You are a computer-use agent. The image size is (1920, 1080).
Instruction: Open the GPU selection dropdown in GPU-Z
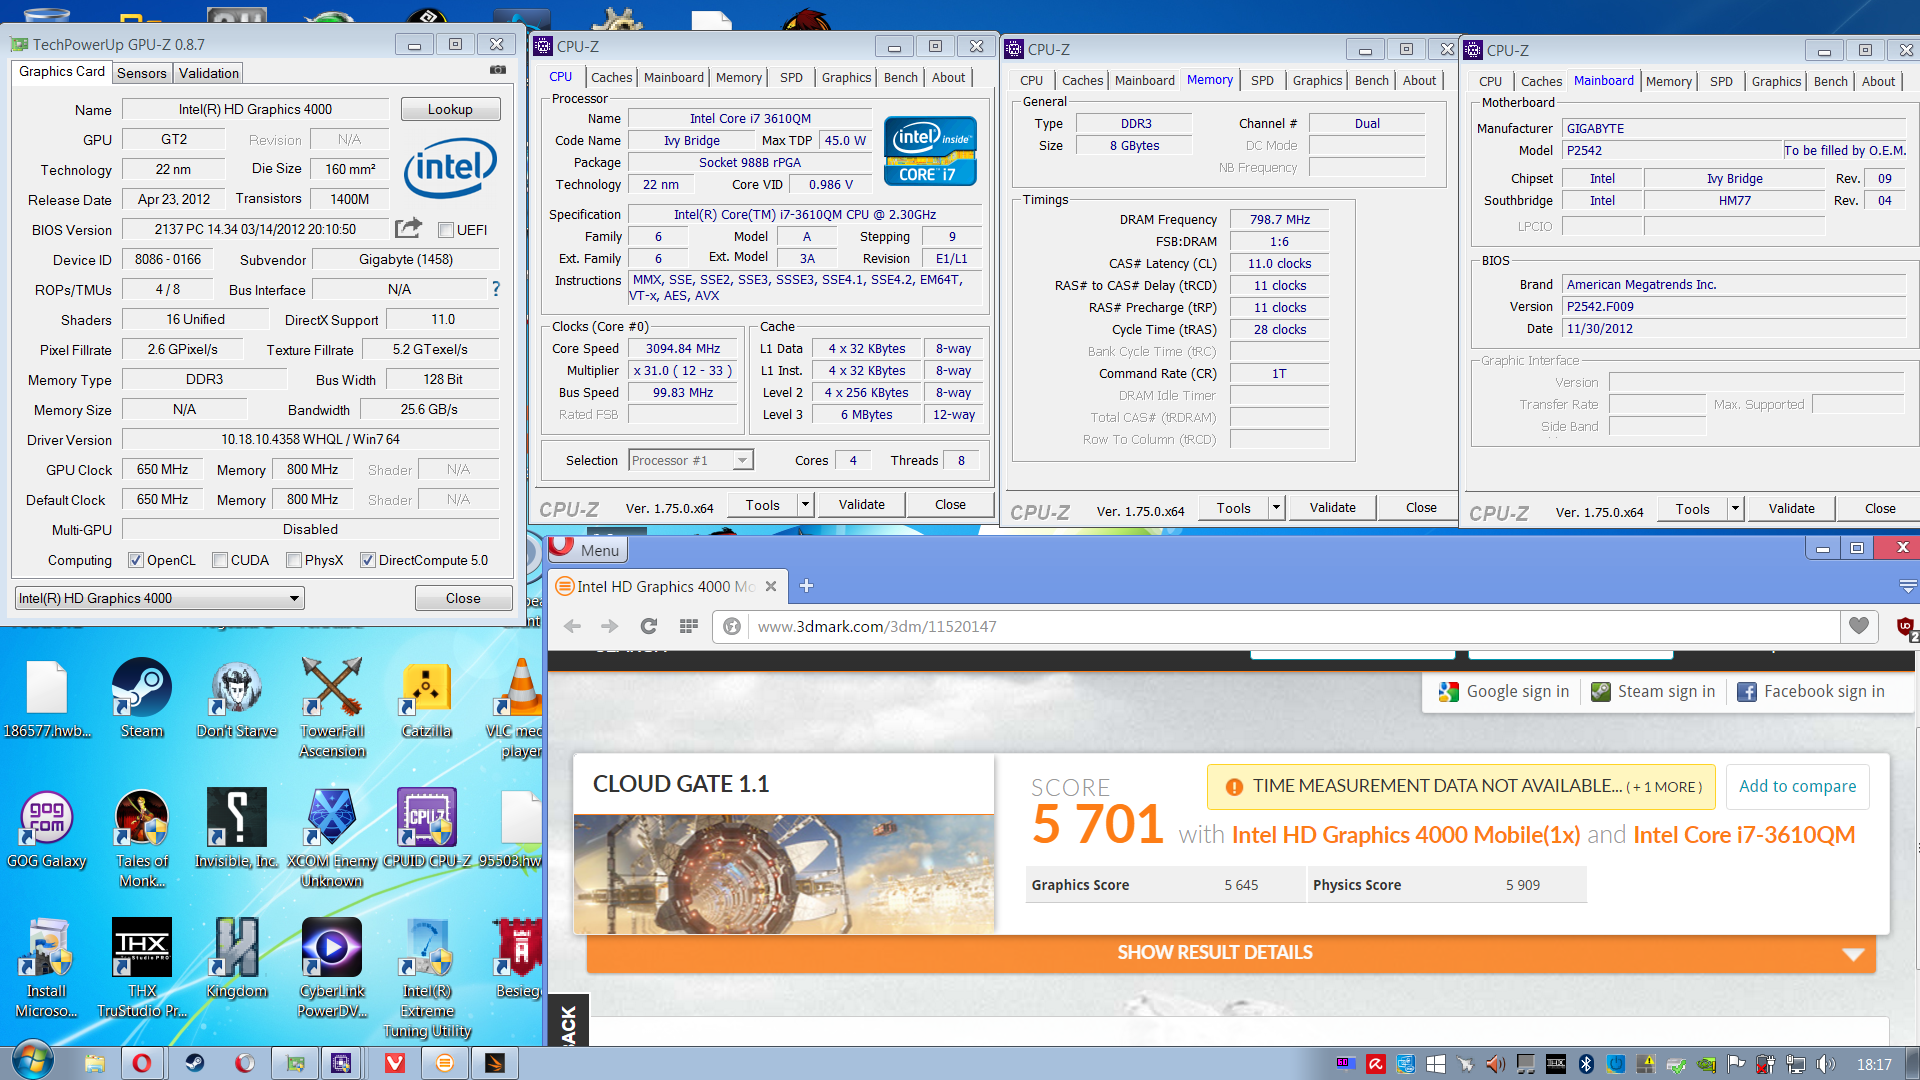[x=159, y=598]
